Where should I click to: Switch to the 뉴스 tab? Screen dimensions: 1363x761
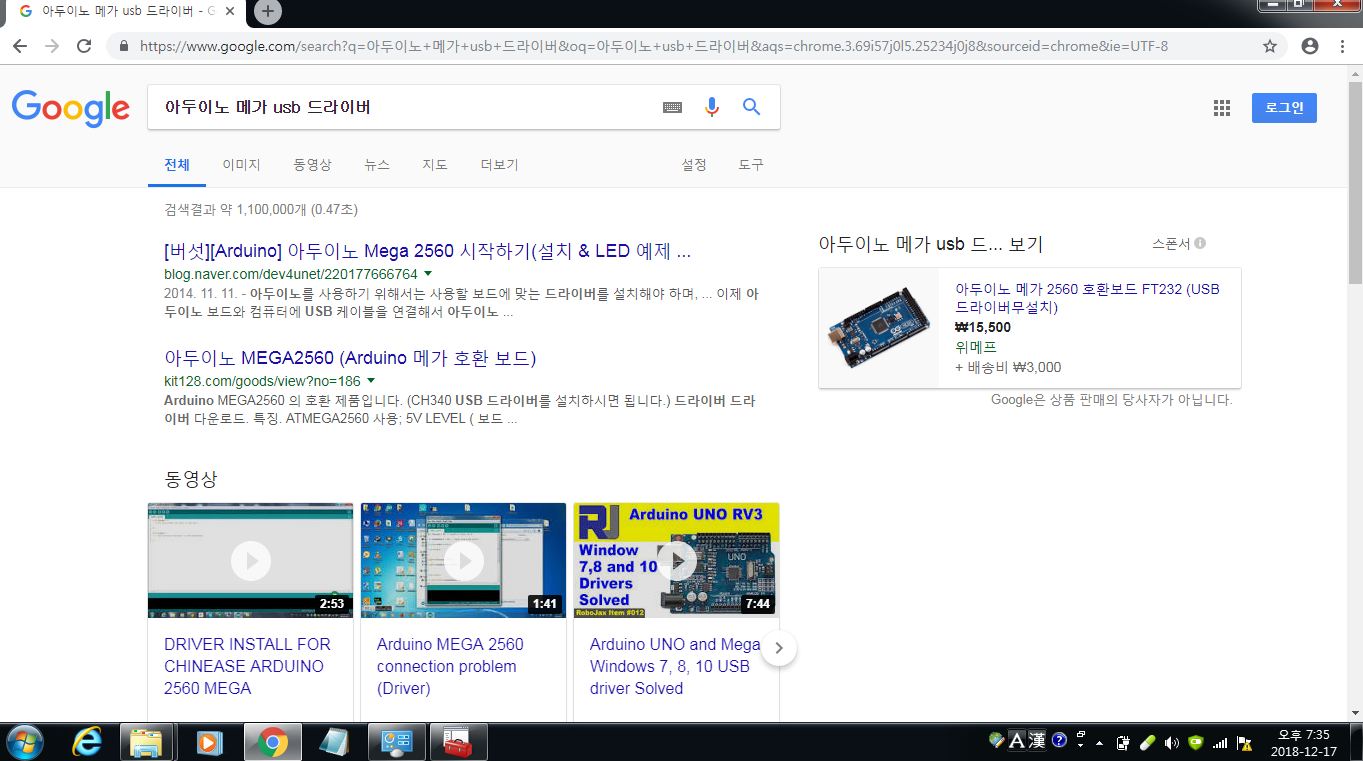coord(377,165)
